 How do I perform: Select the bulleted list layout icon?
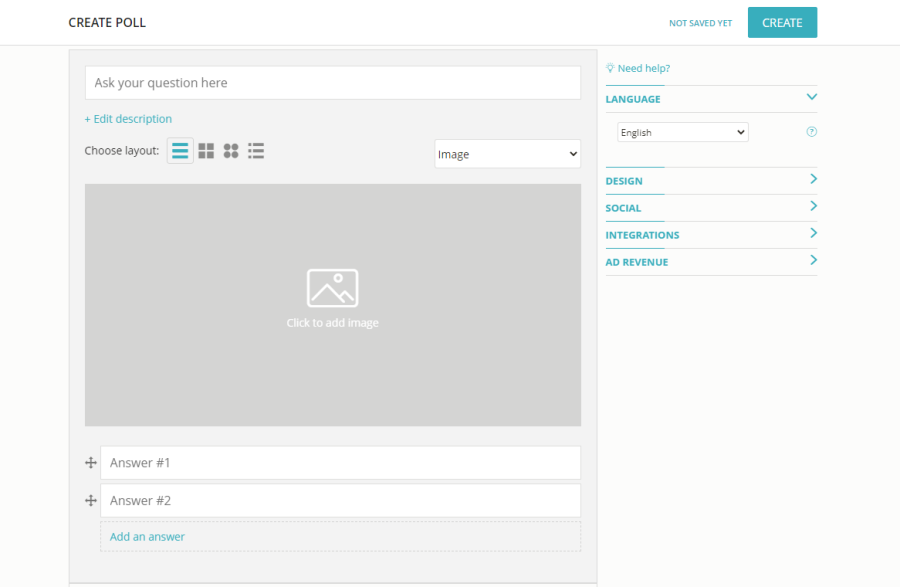click(x=256, y=151)
